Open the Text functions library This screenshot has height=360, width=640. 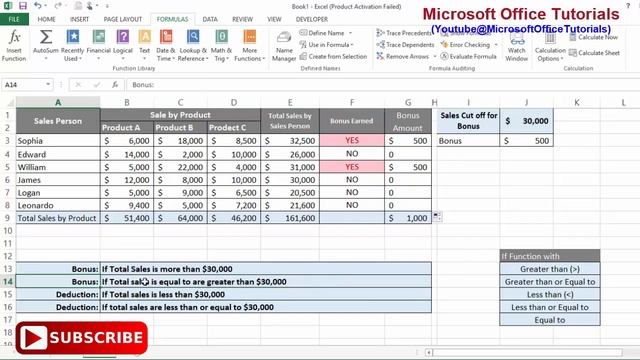[144, 45]
